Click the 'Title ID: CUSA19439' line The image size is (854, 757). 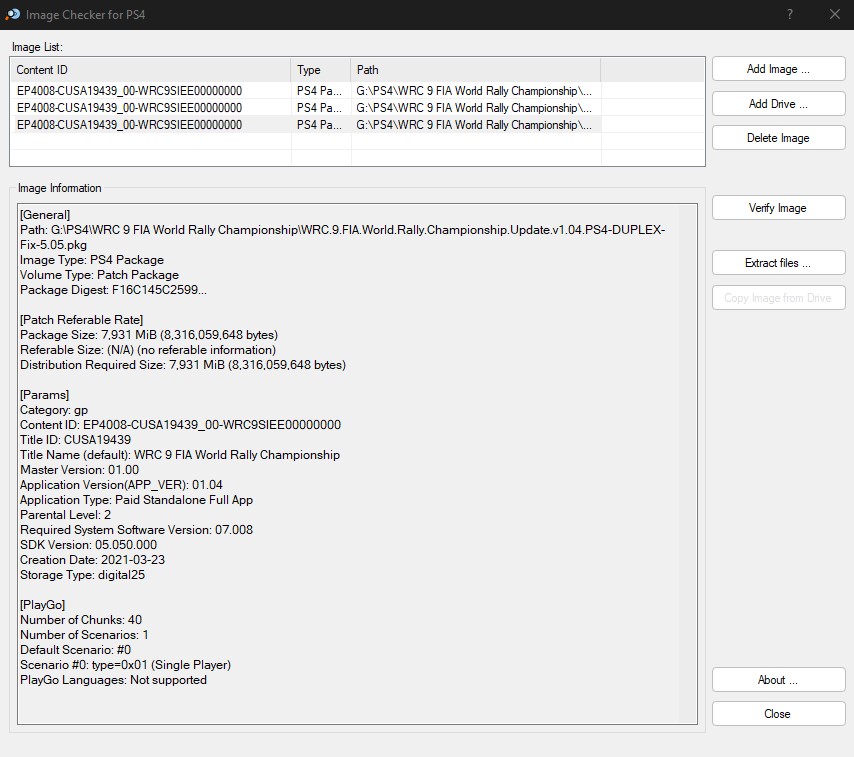(76, 440)
